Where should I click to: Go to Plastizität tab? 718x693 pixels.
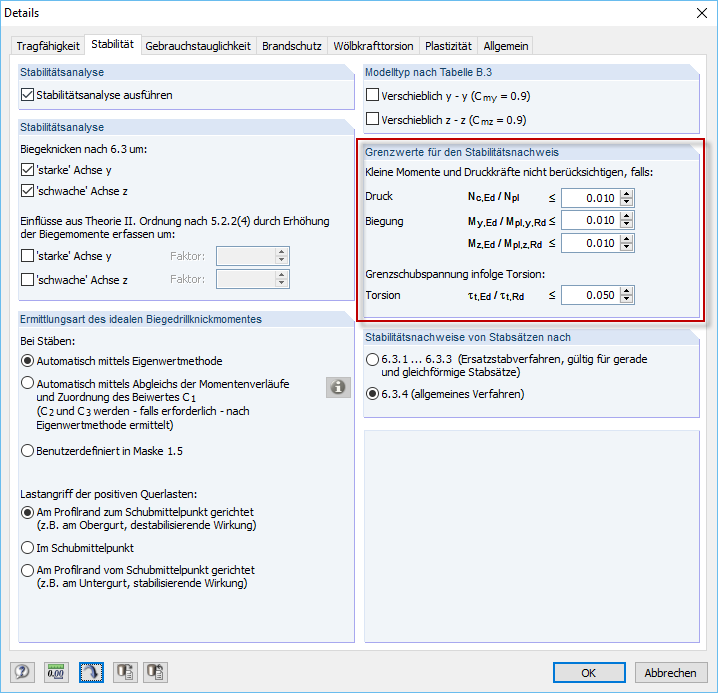[x=448, y=46]
